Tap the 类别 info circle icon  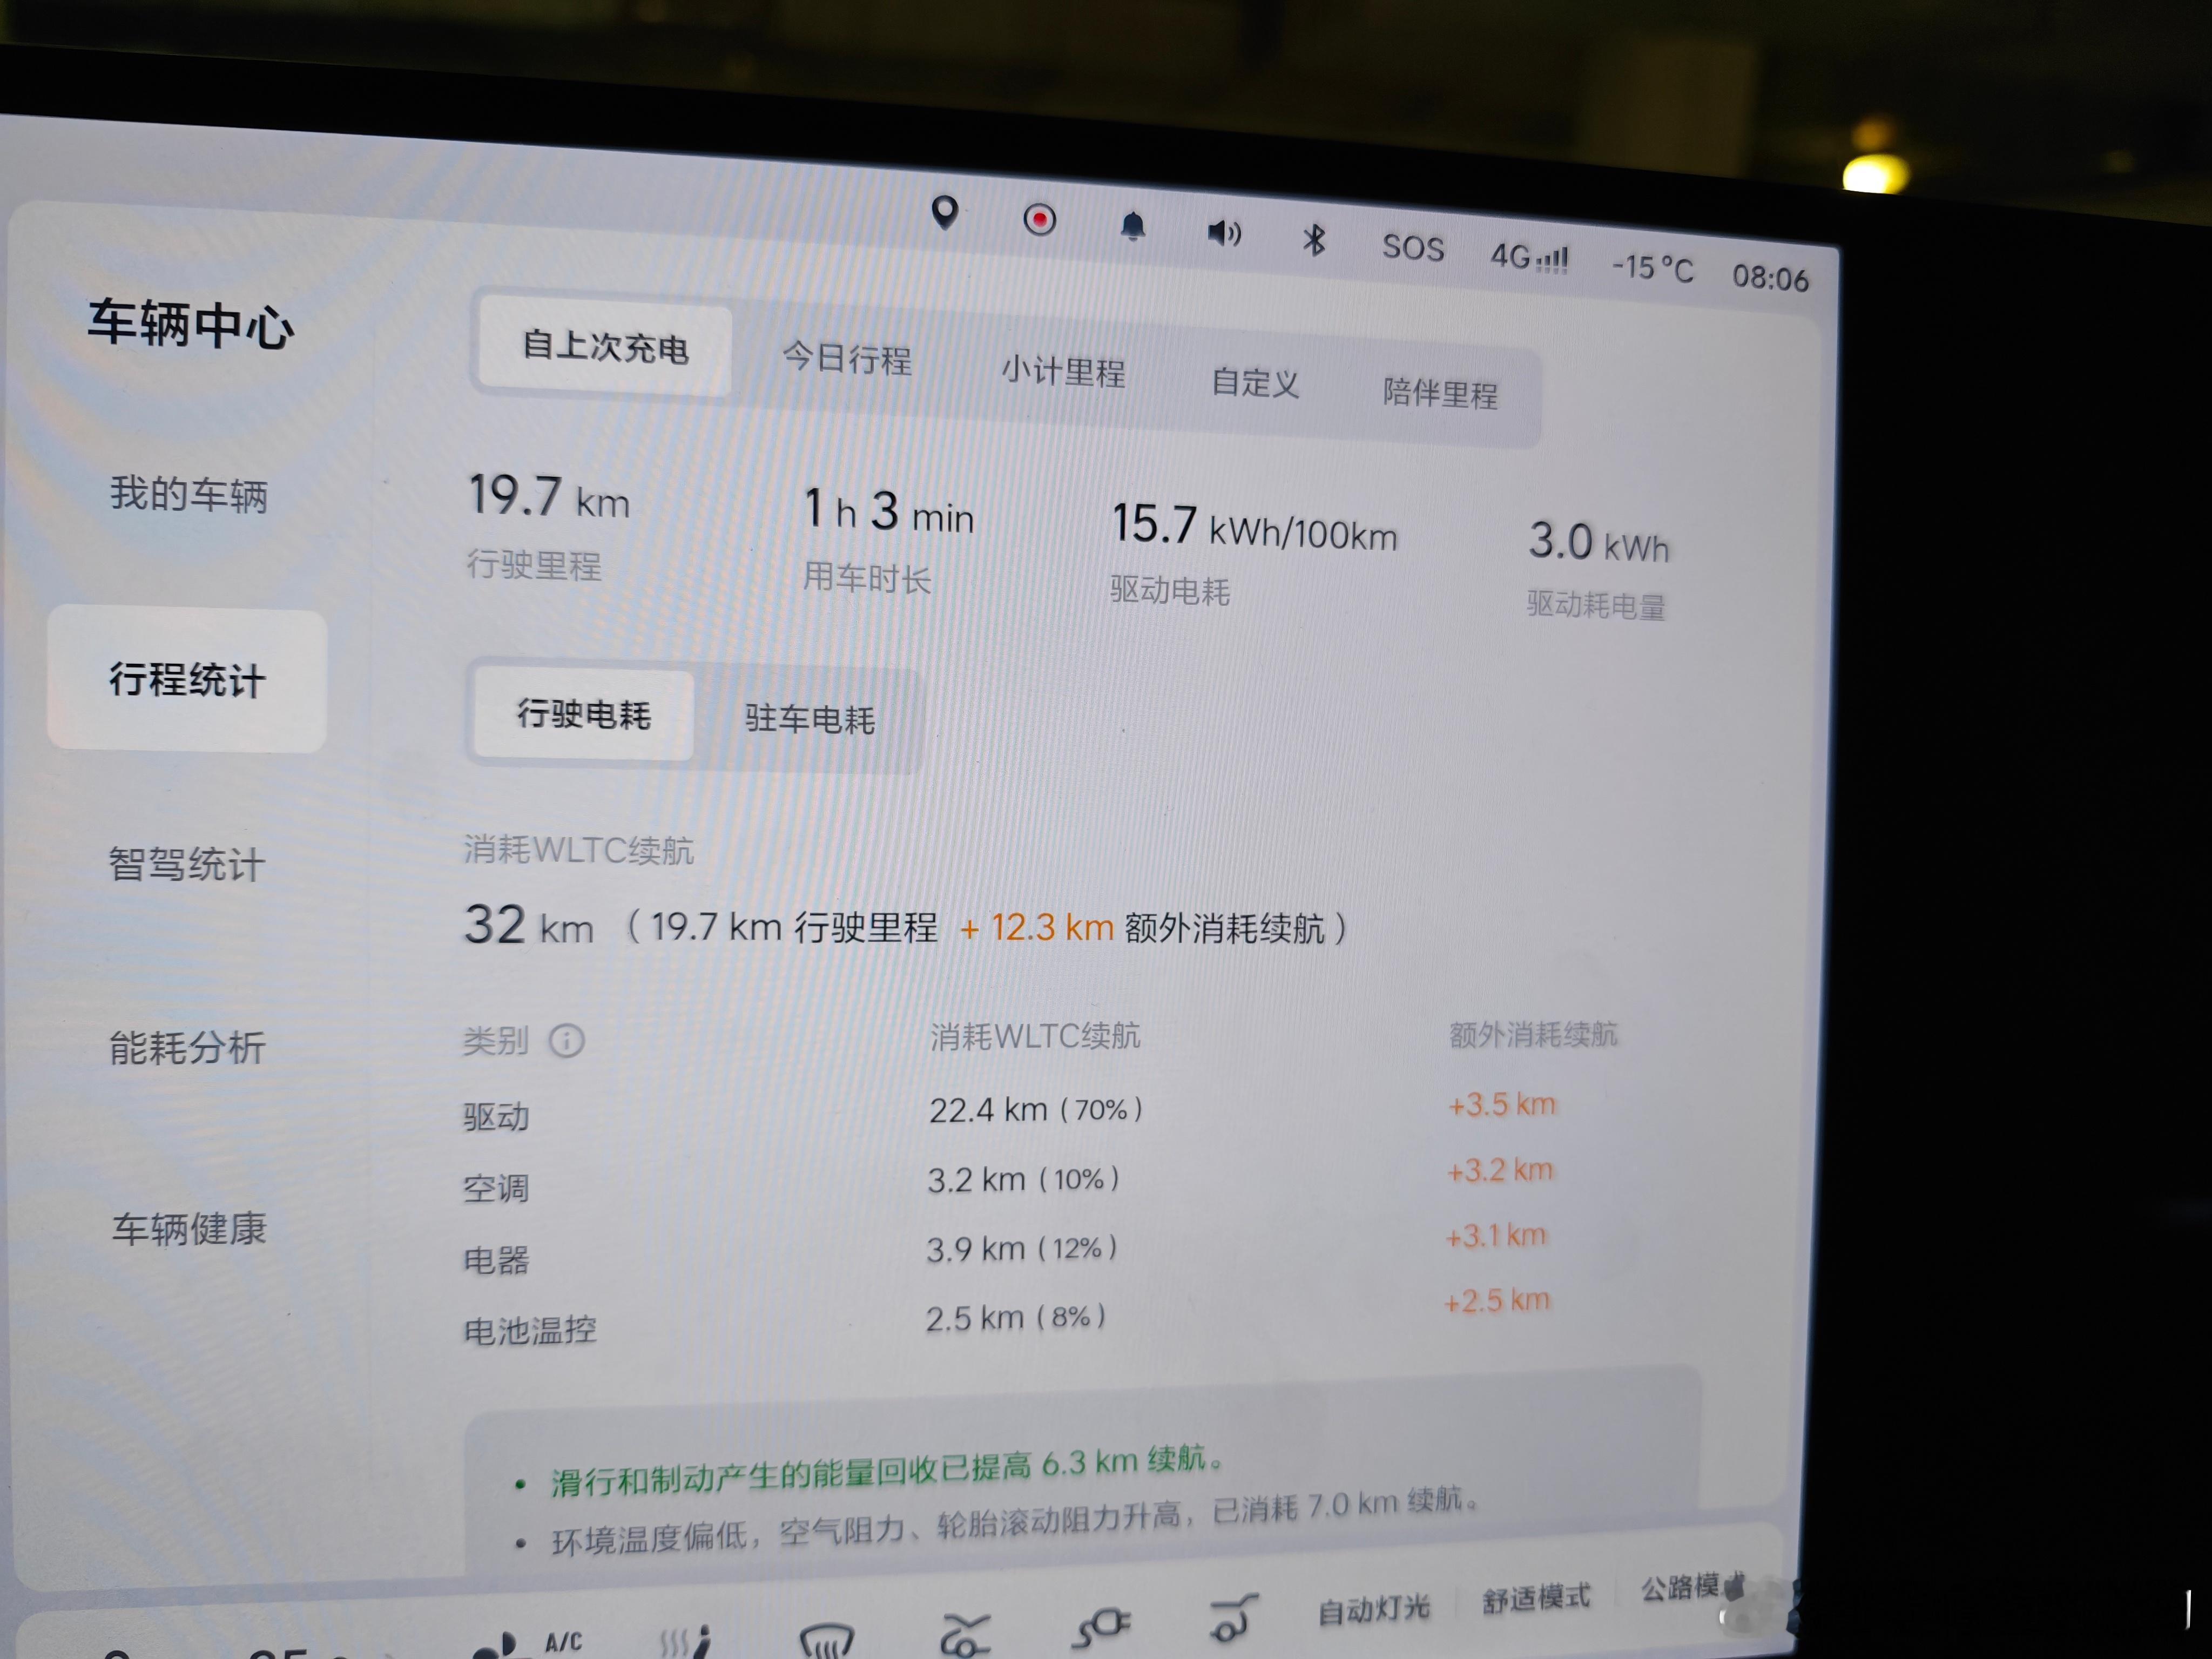(x=566, y=1041)
